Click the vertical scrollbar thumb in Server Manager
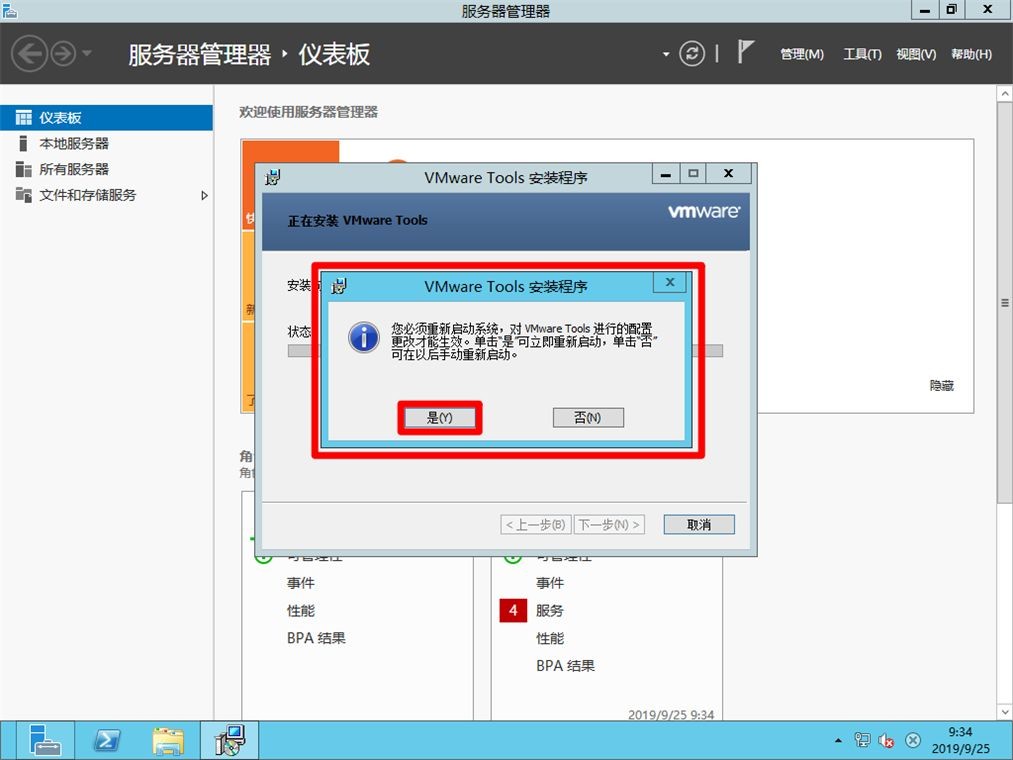 1005,302
